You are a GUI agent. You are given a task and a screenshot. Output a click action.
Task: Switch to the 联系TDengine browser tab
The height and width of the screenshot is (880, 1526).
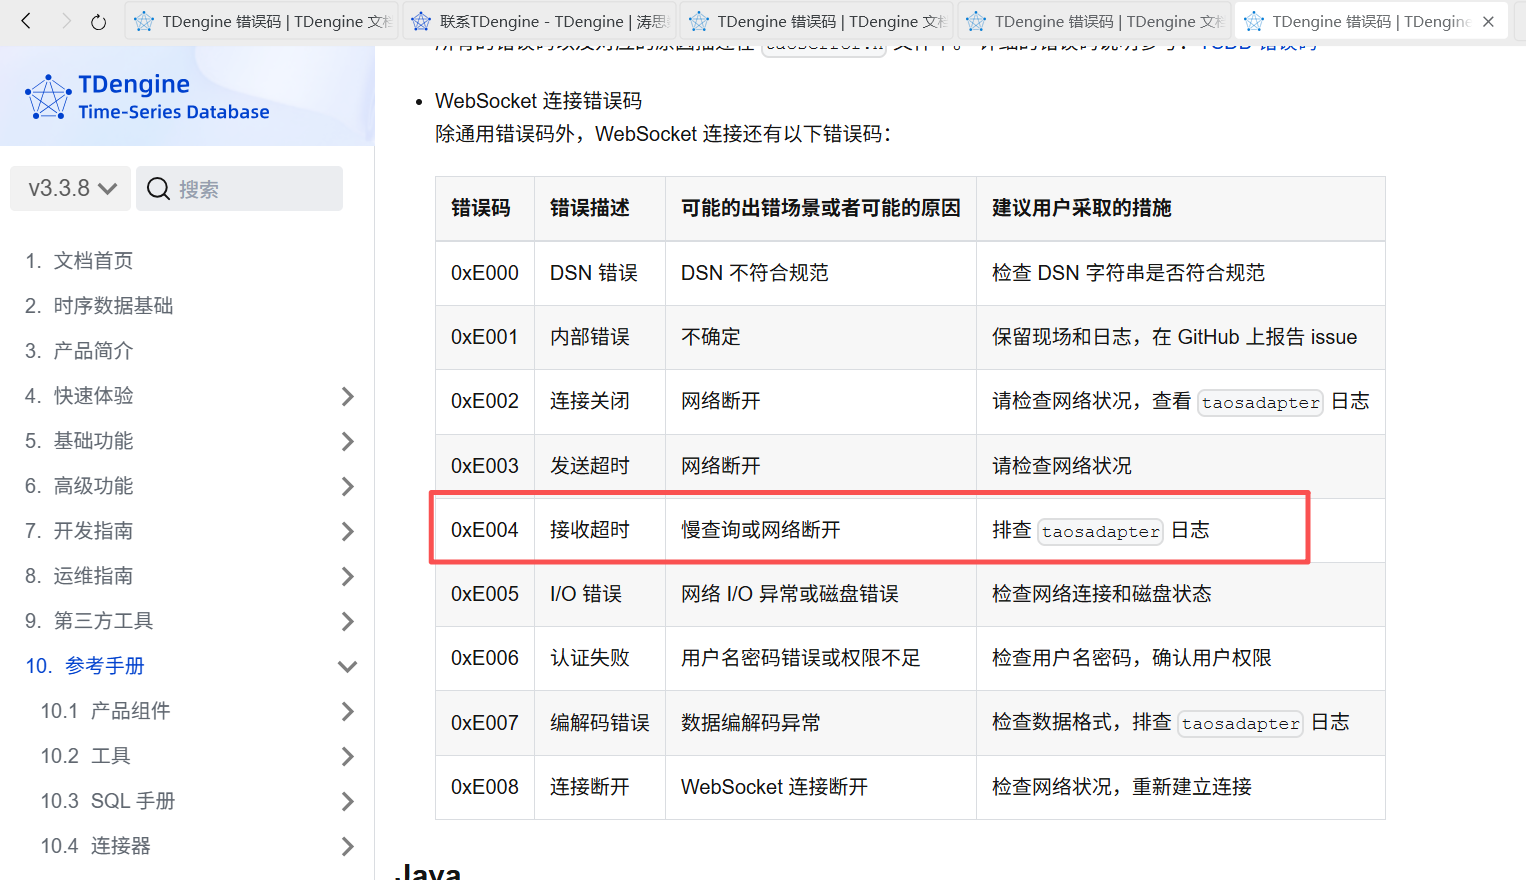[539, 21]
